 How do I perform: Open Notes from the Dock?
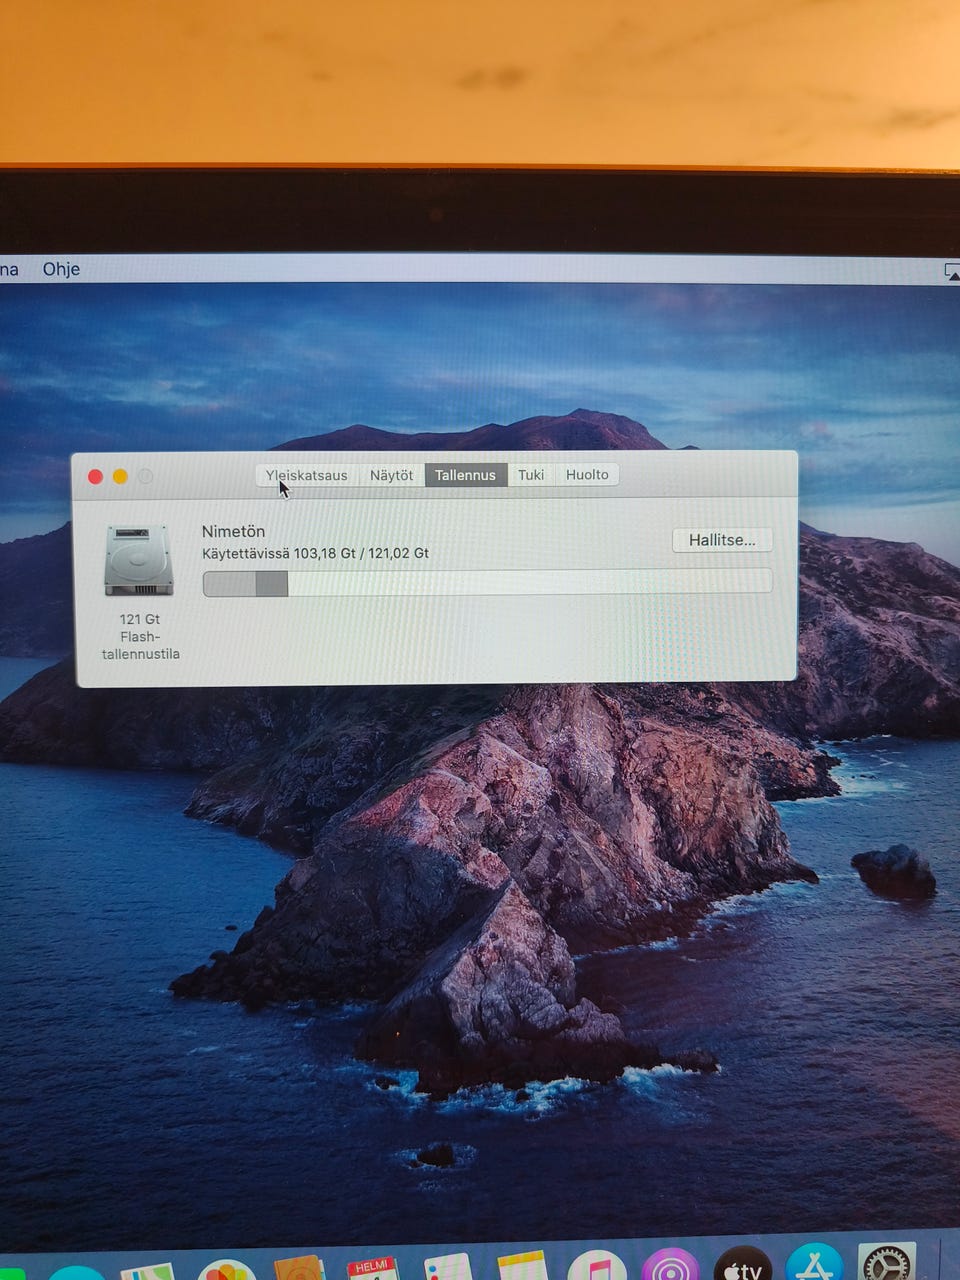coord(522,1265)
